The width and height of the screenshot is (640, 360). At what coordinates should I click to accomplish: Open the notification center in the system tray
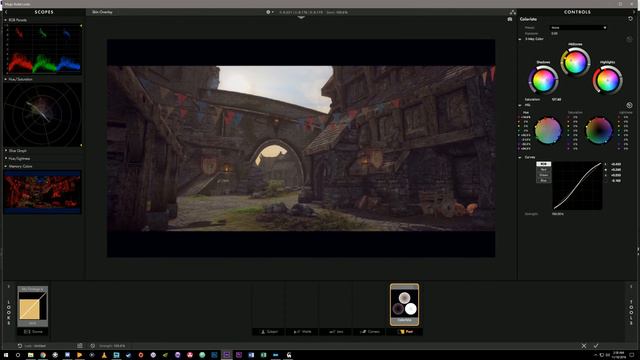click(x=632, y=355)
